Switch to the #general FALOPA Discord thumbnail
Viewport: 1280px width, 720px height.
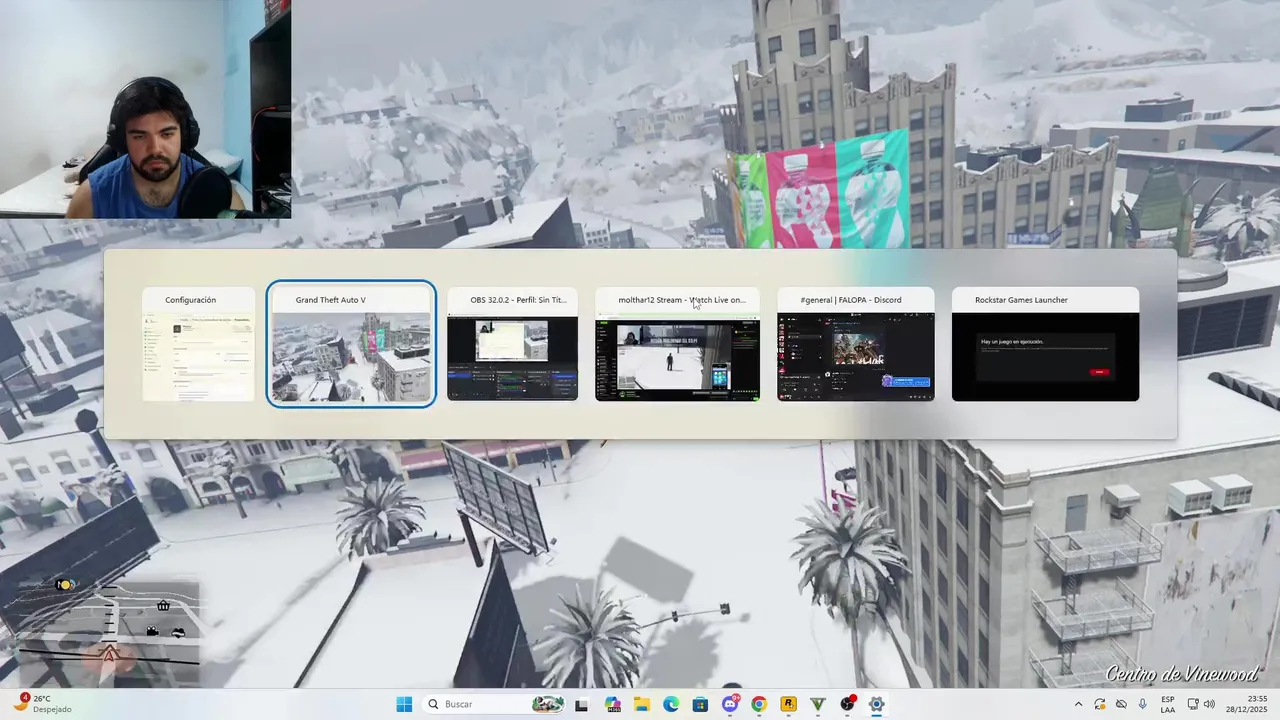(x=856, y=344)
